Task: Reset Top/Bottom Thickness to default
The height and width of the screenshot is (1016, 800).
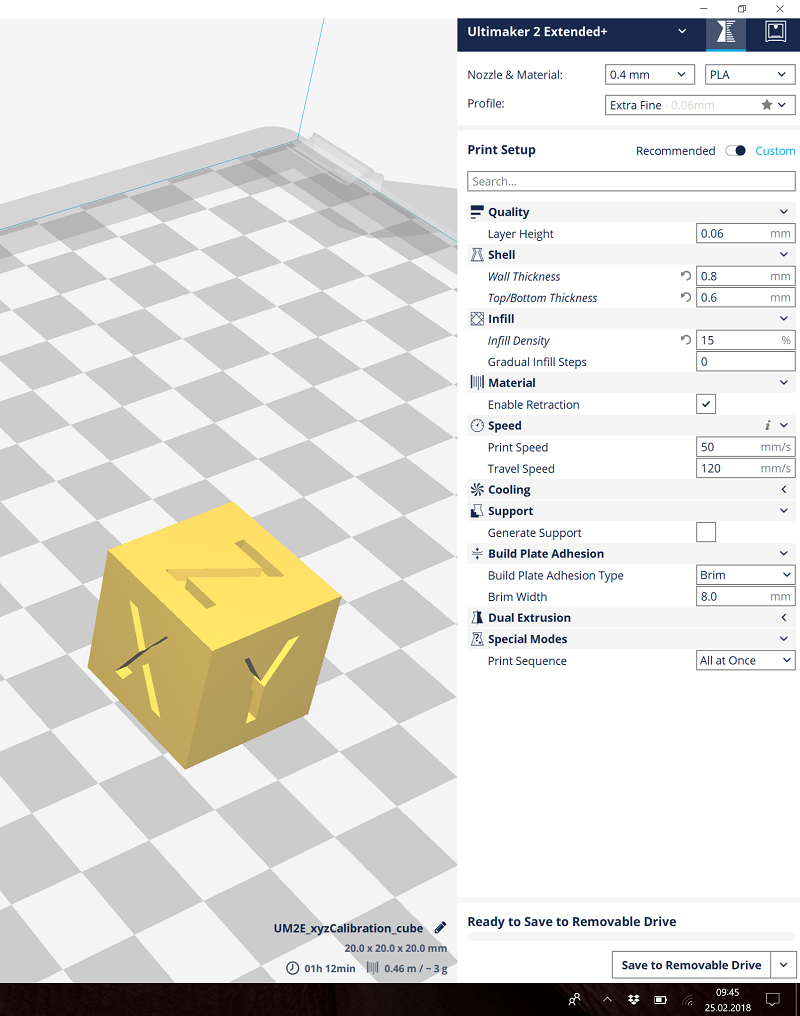Action: coord(685,297)
